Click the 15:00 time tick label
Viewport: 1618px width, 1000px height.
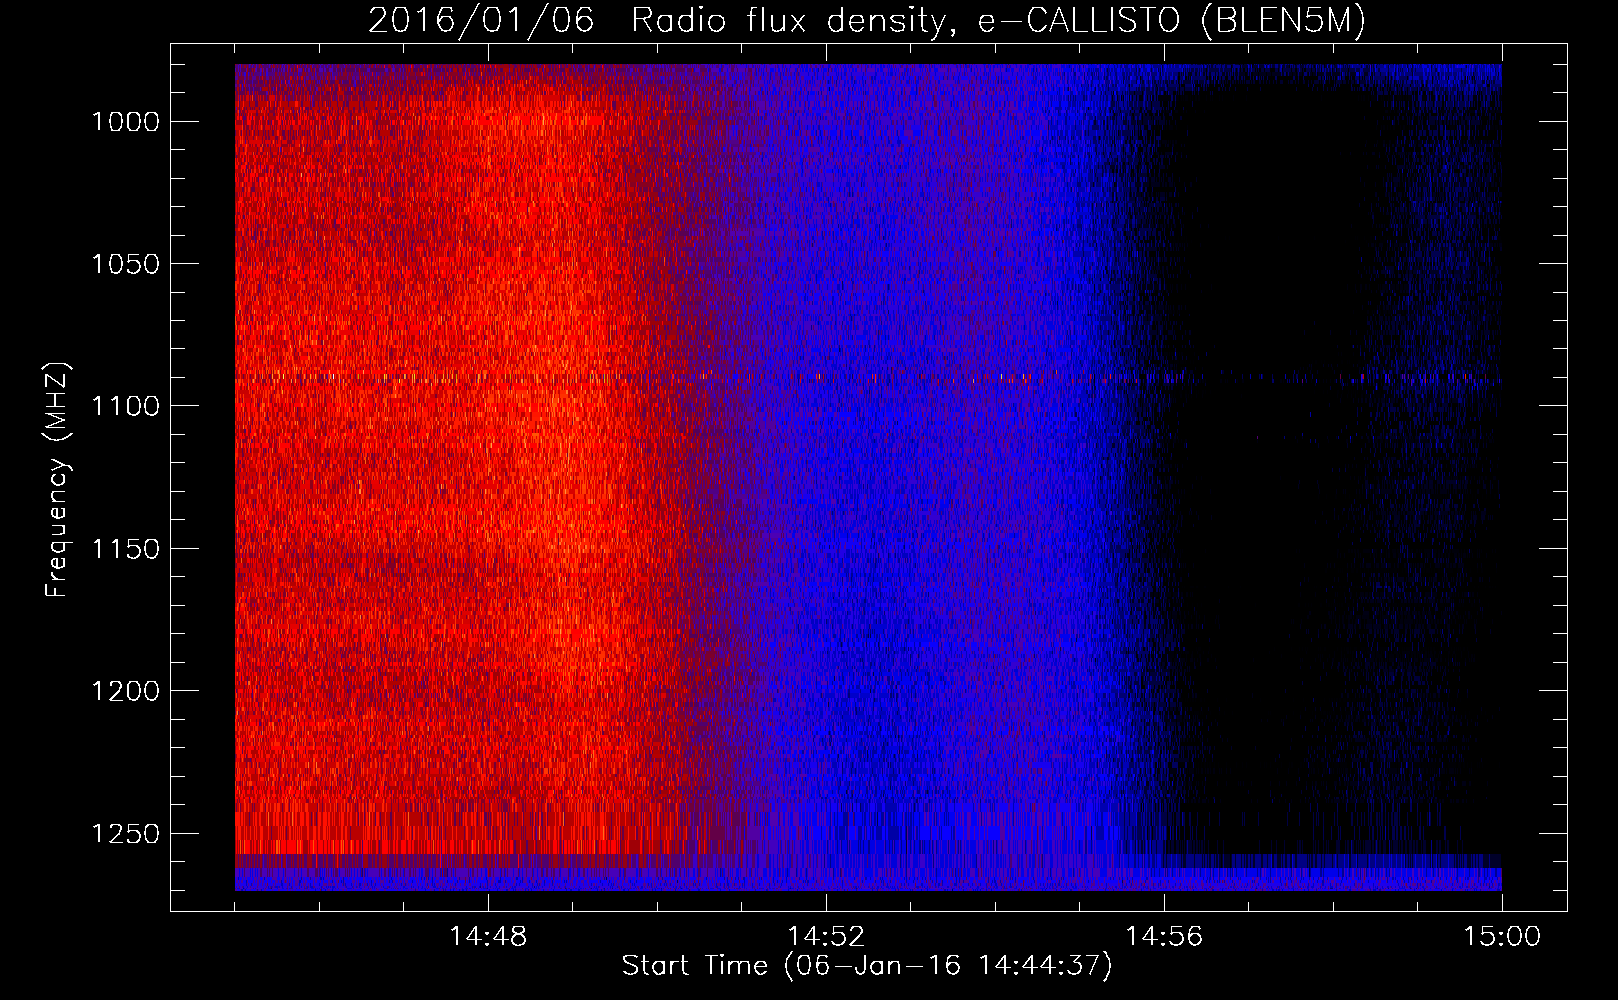(x=1502, y=937)
